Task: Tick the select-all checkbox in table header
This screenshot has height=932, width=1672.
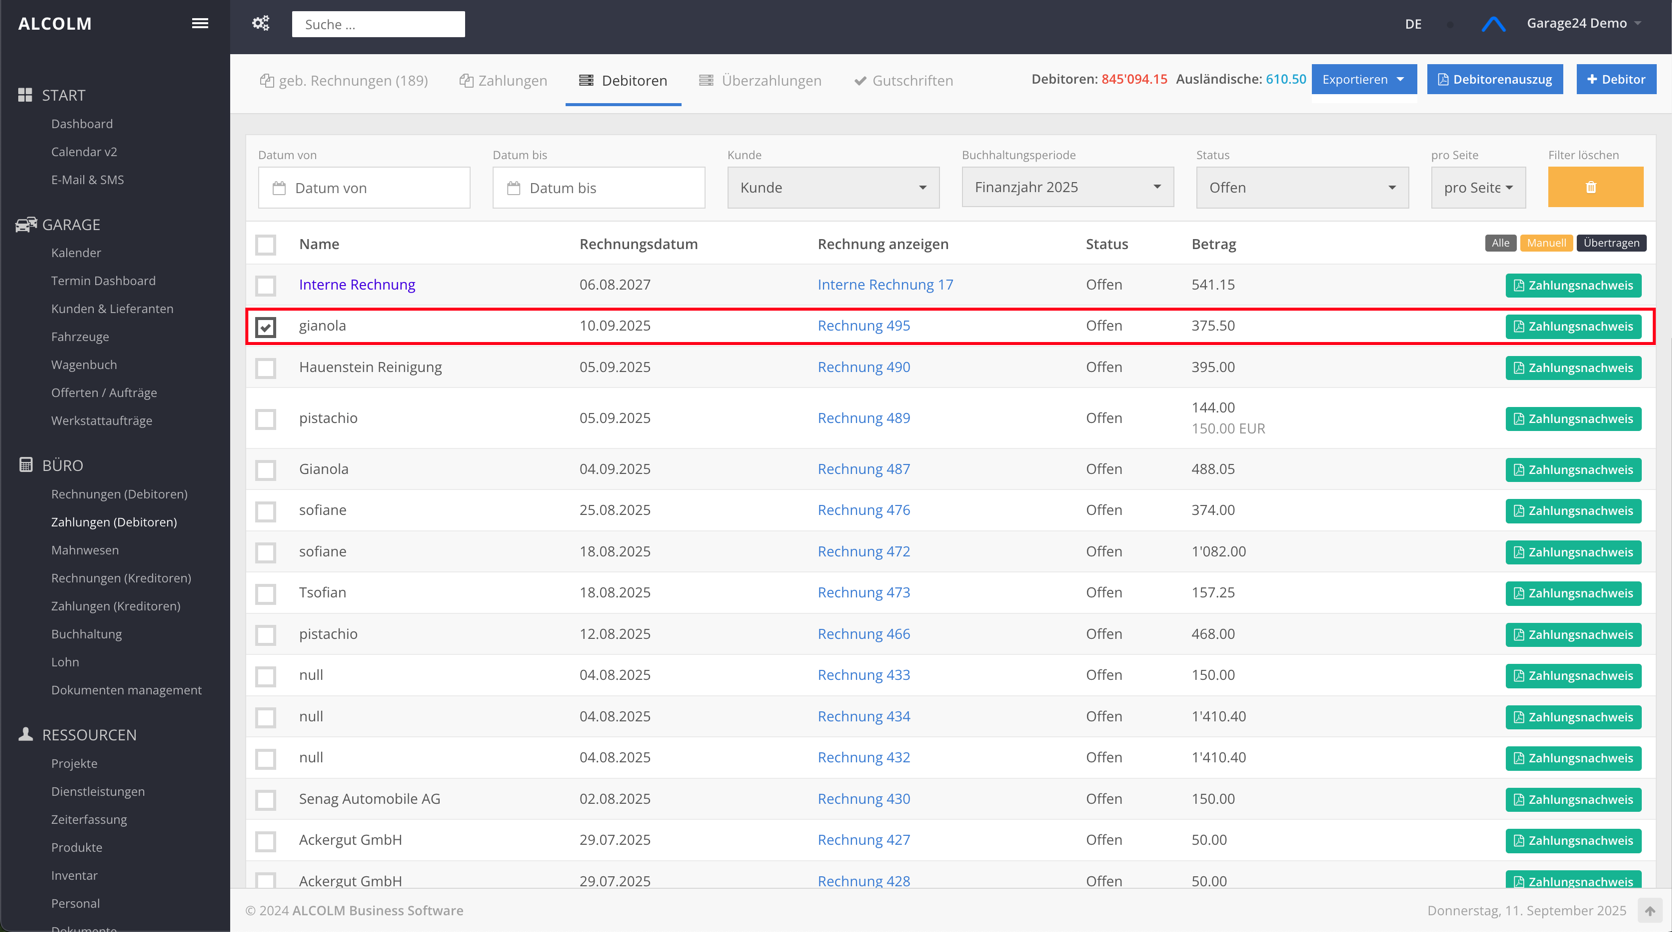Action: tap(266, 245)
